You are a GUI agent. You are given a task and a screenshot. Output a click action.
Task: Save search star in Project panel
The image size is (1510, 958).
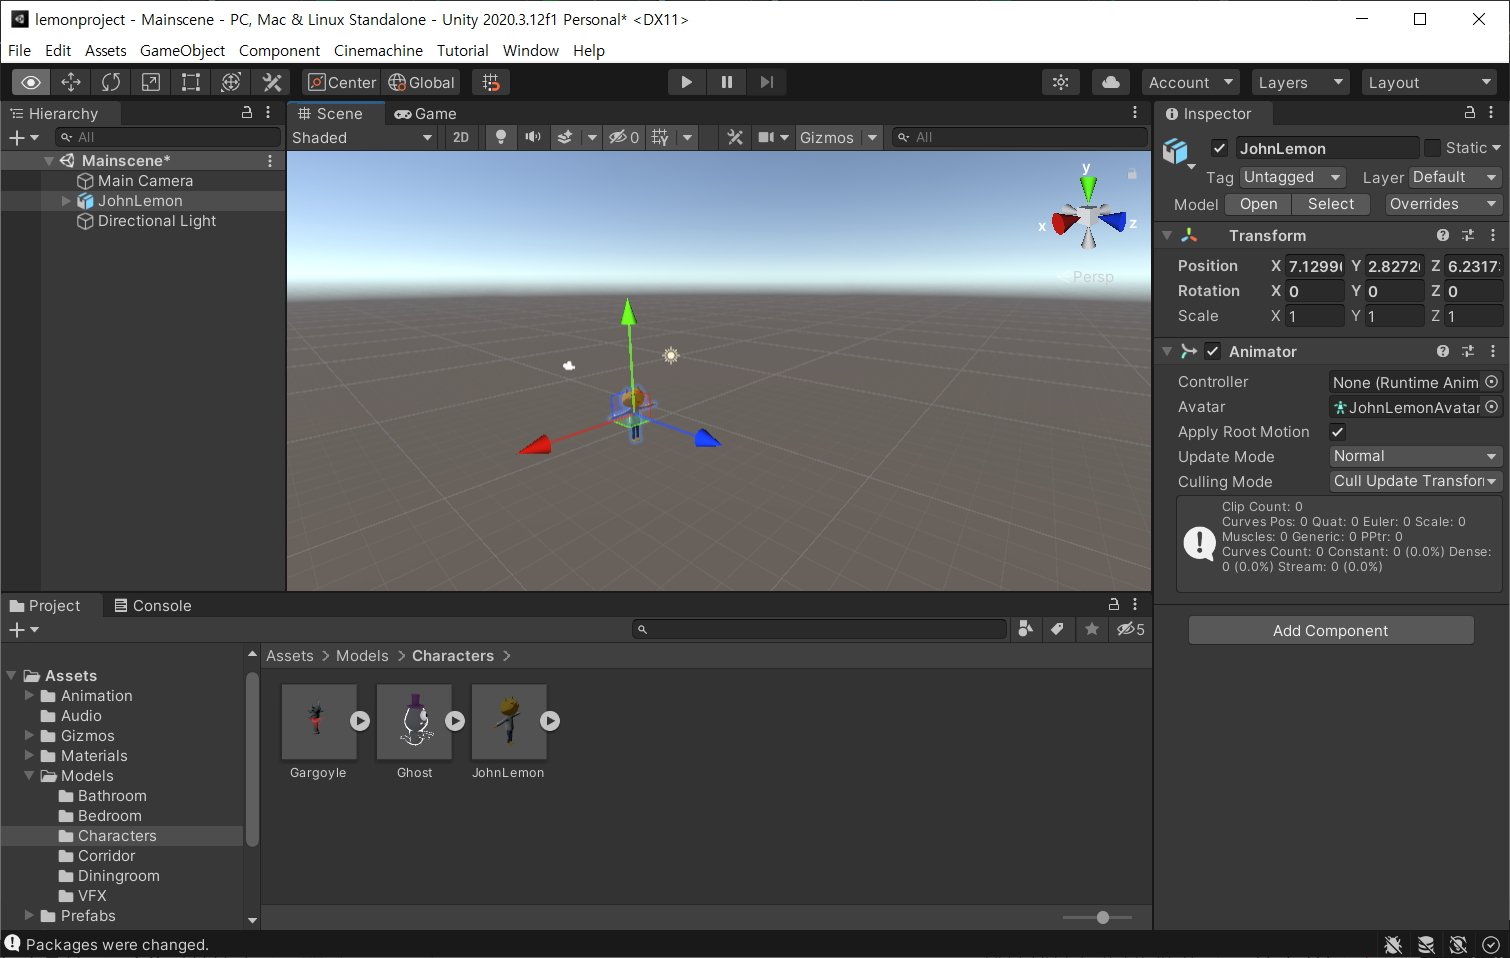[x=1092, y=629]
